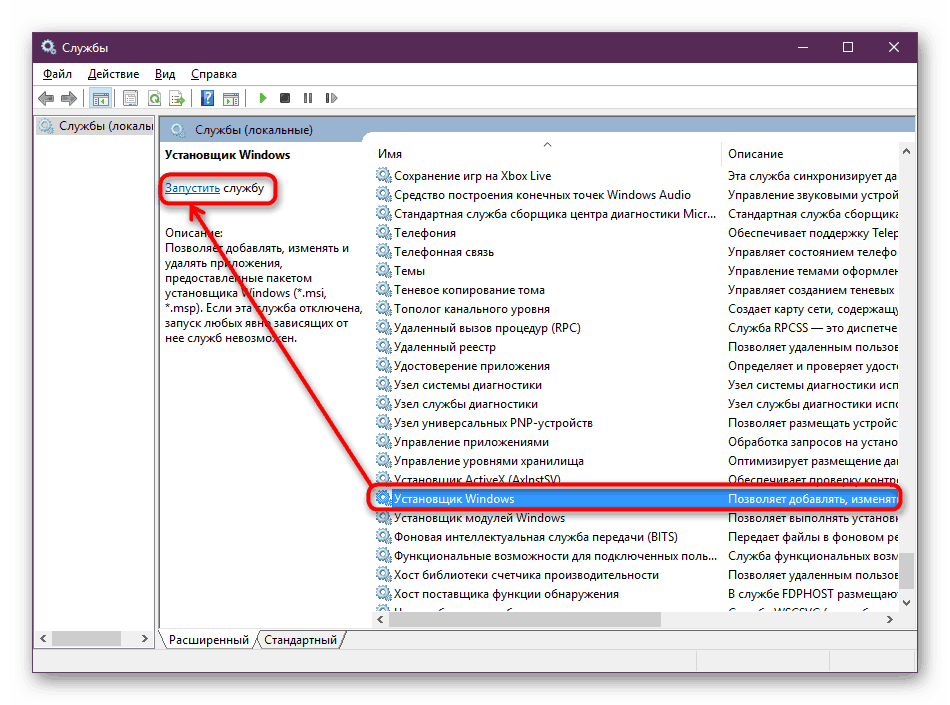Select Удаленный вызов процедур (RPC) service
This screenshot has width=950, height=705.
click(487, 328)
